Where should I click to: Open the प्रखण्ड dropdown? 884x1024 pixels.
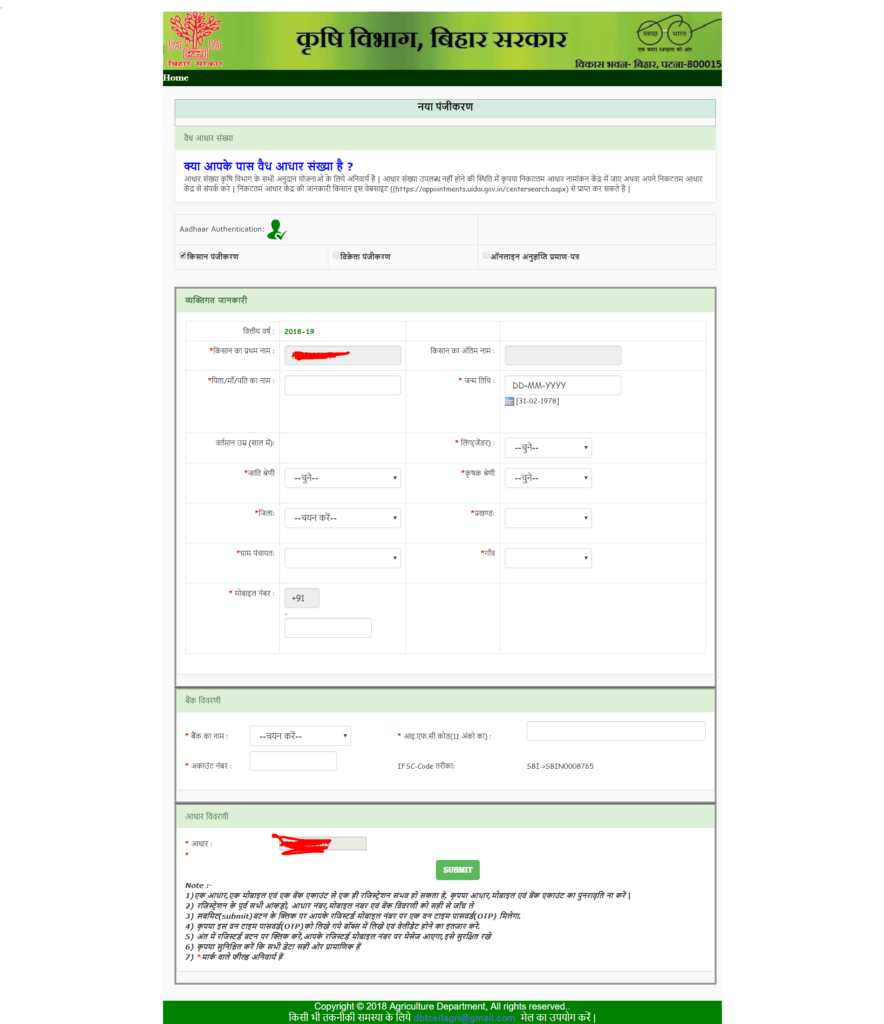548,518
